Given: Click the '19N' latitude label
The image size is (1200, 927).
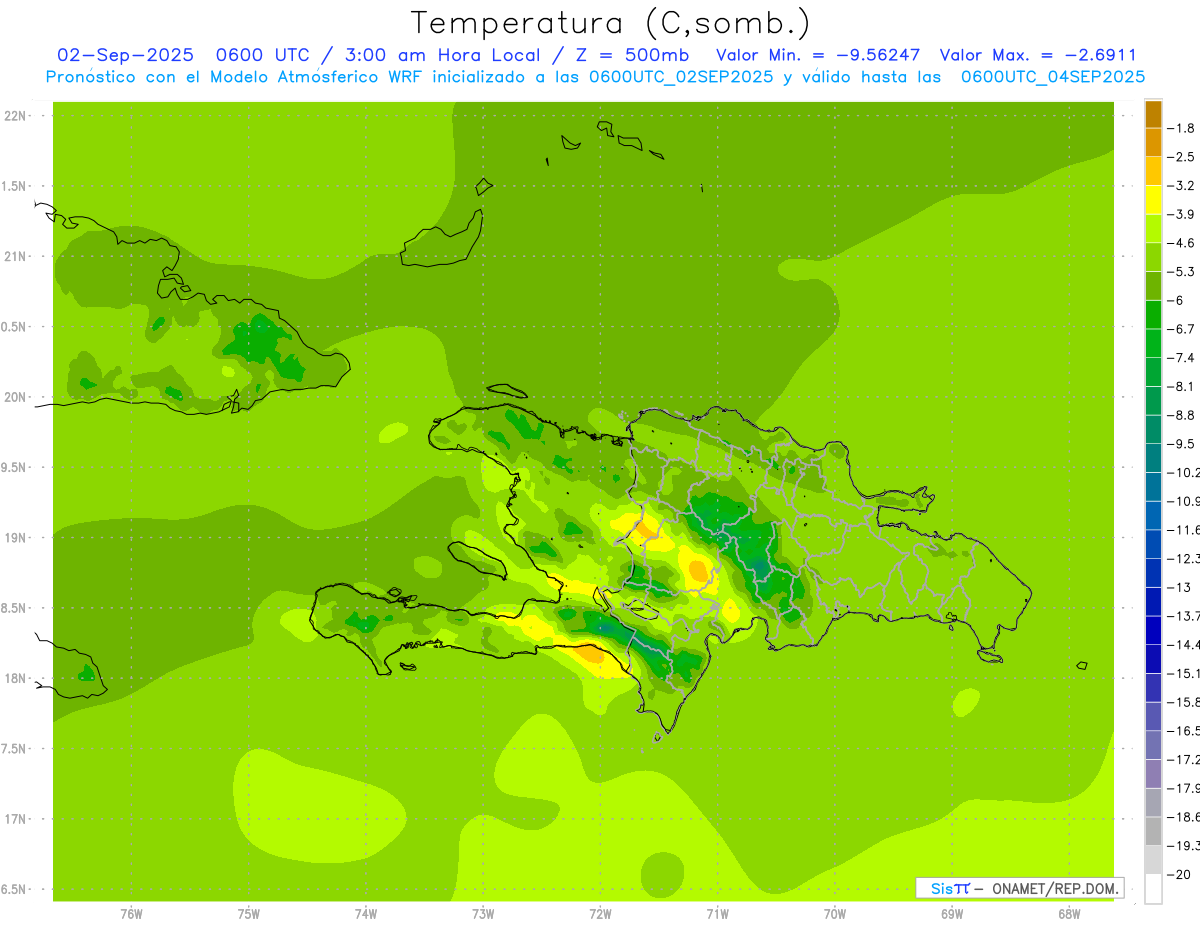Looking at the screenshot, I should tap(15, 538).
